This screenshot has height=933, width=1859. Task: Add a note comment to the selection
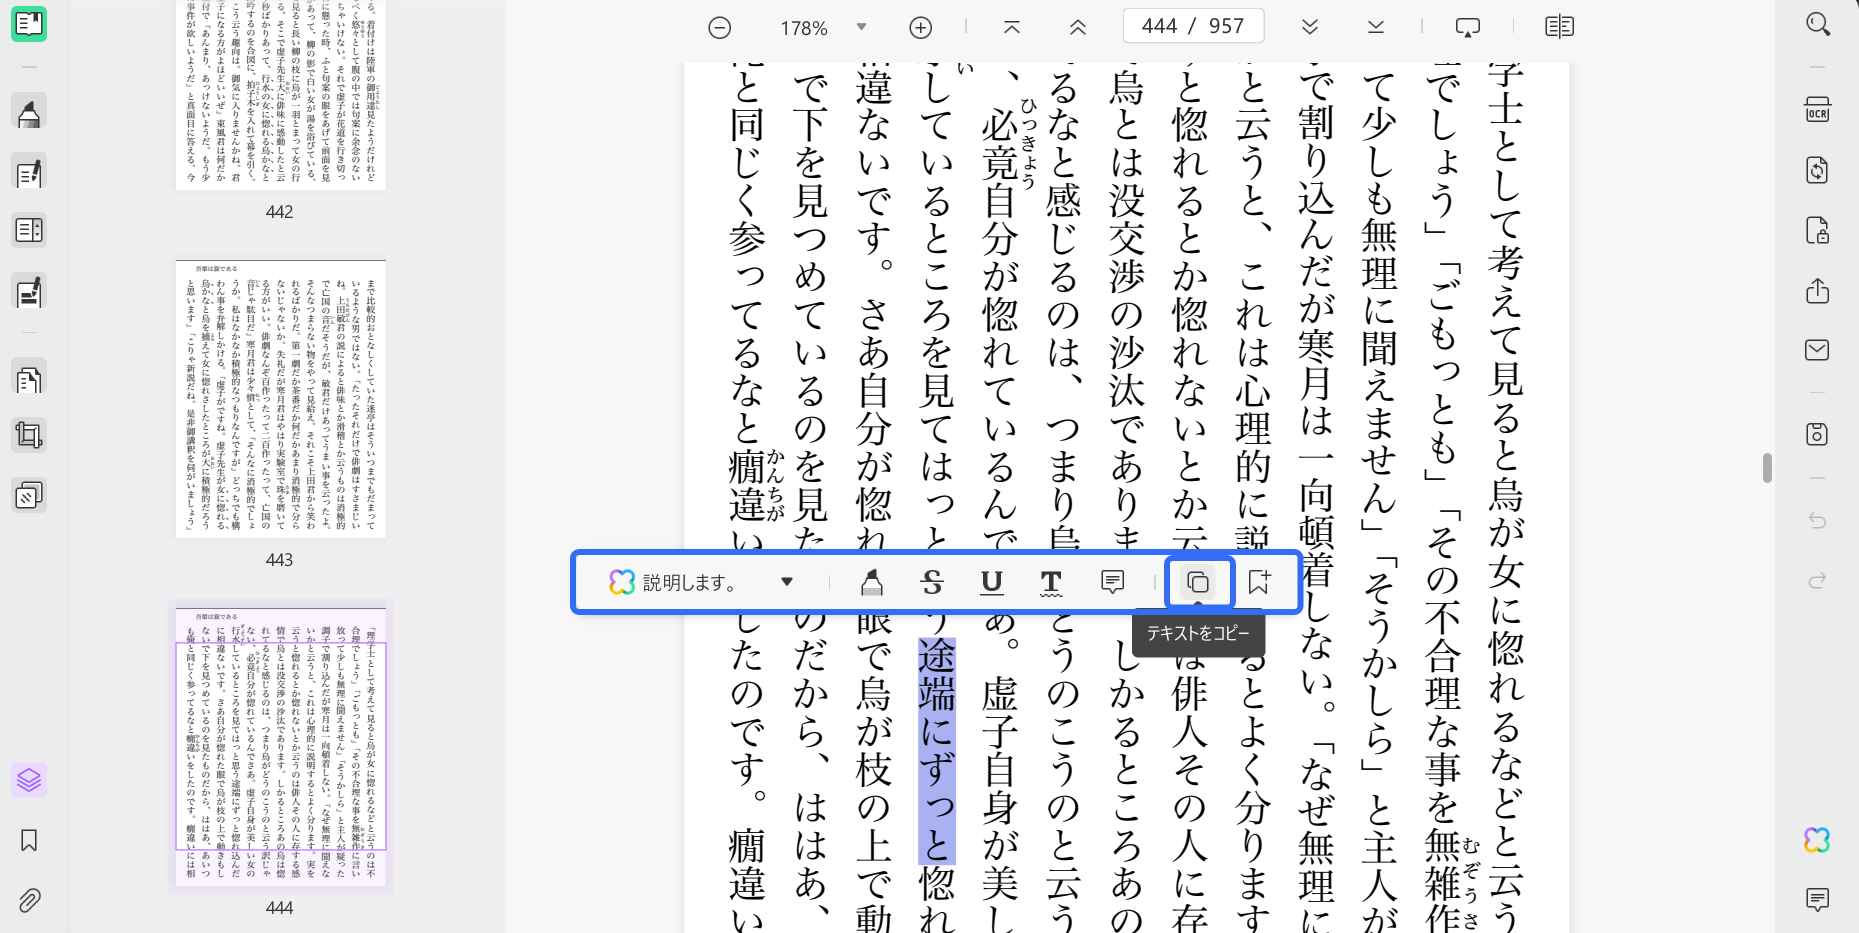click(1112, 582)
